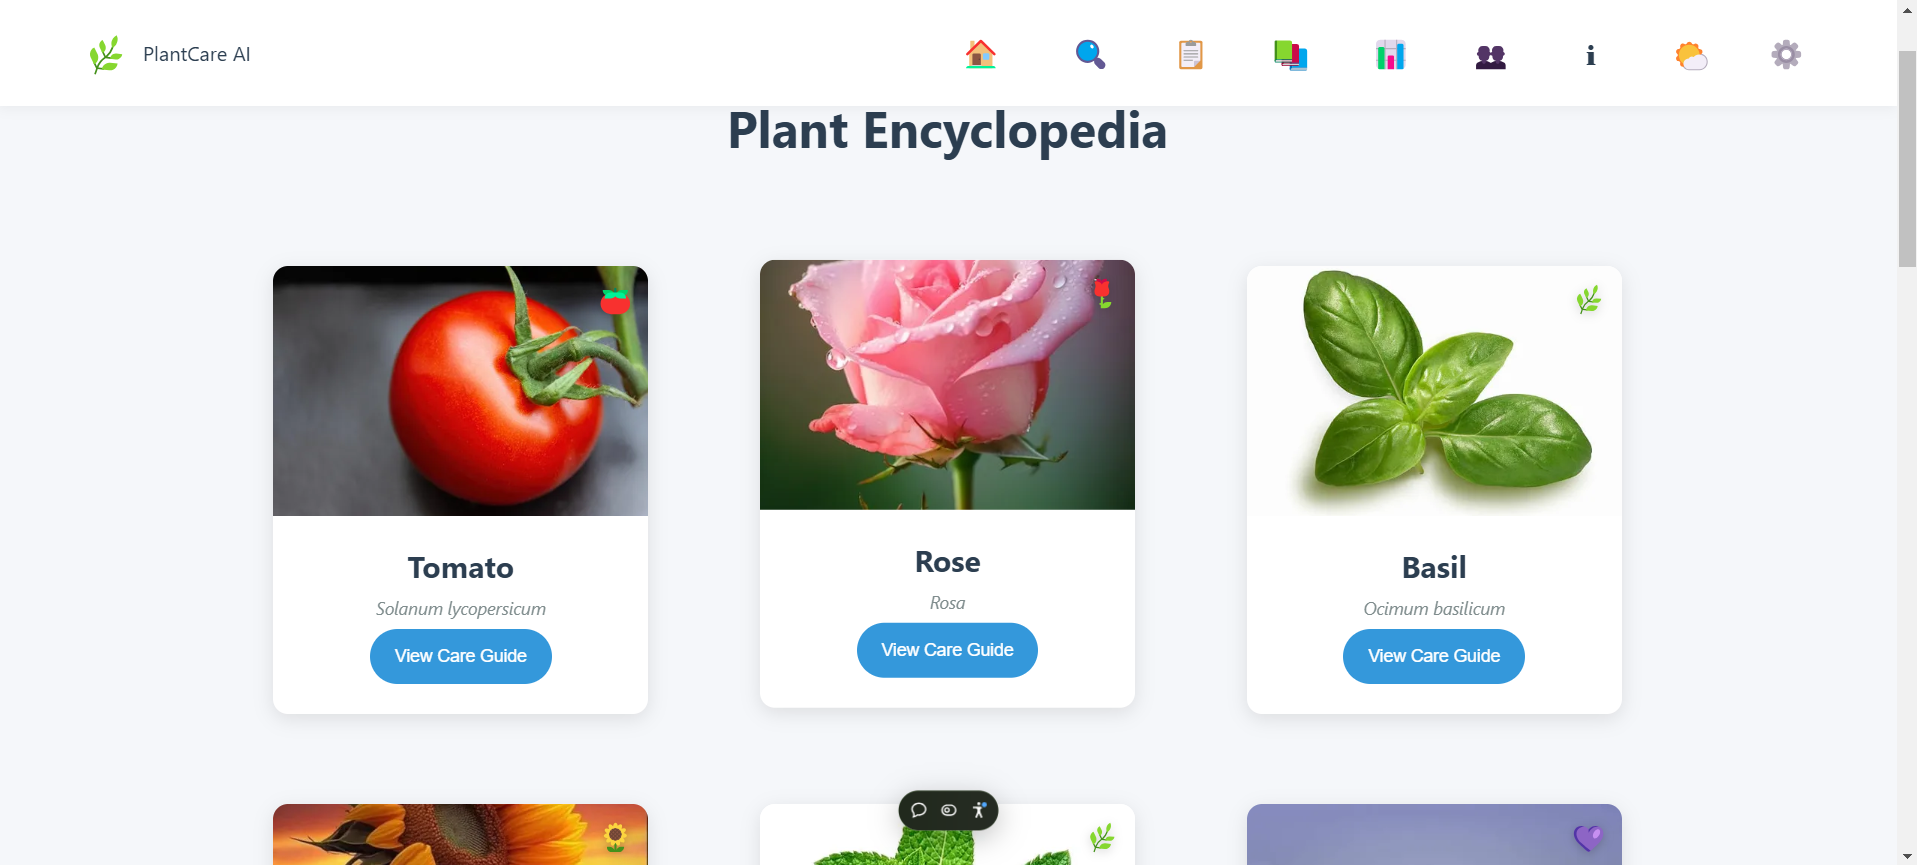The width and height of the screenshot is (1917, 865).
Task: Click the rose emoji badge on Rose card
Action: pos(1102,293)
